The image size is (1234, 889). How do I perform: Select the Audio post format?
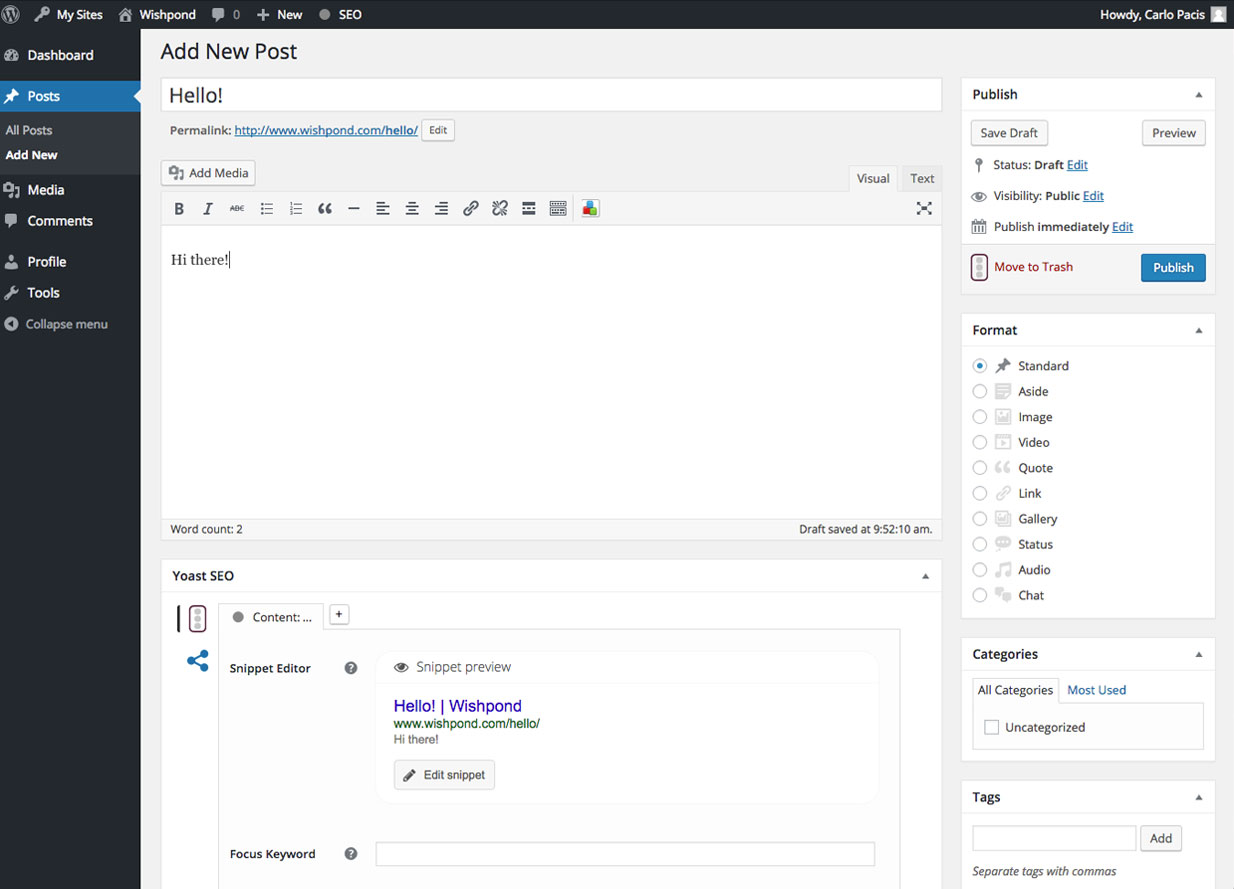[x=980, y=570]
